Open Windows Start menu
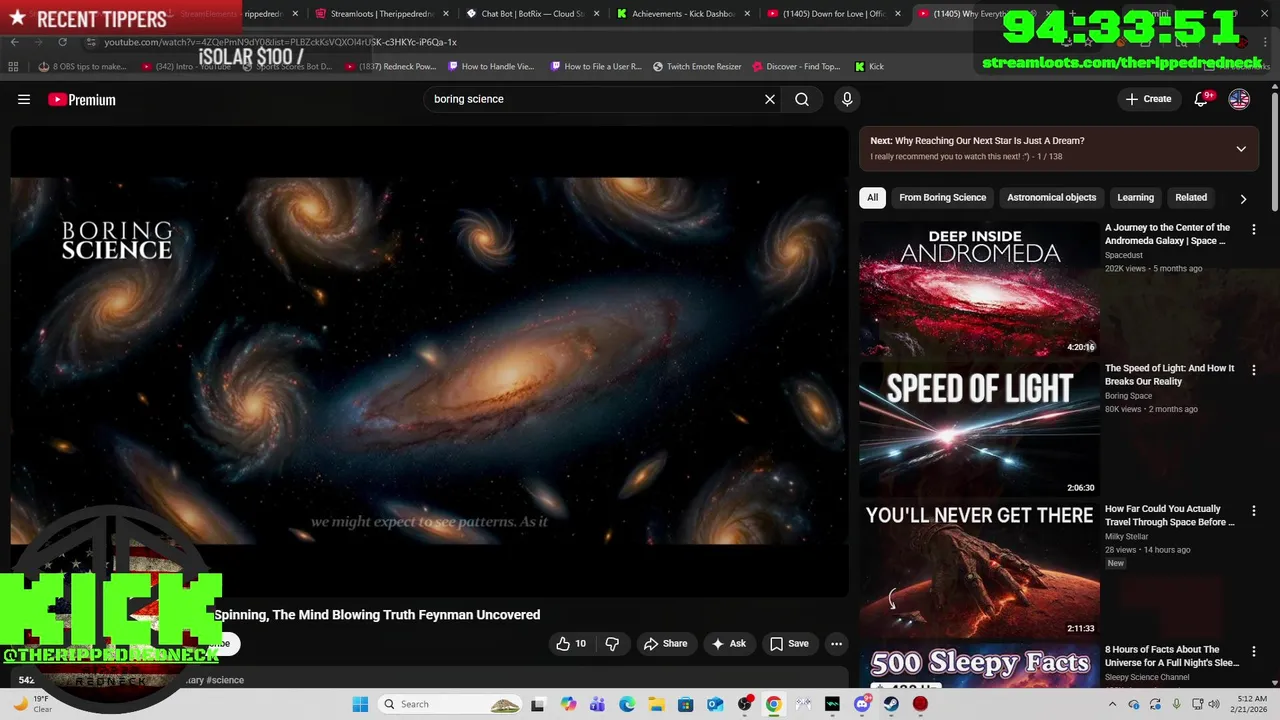The image size is (1280, 720). point(360,704)
